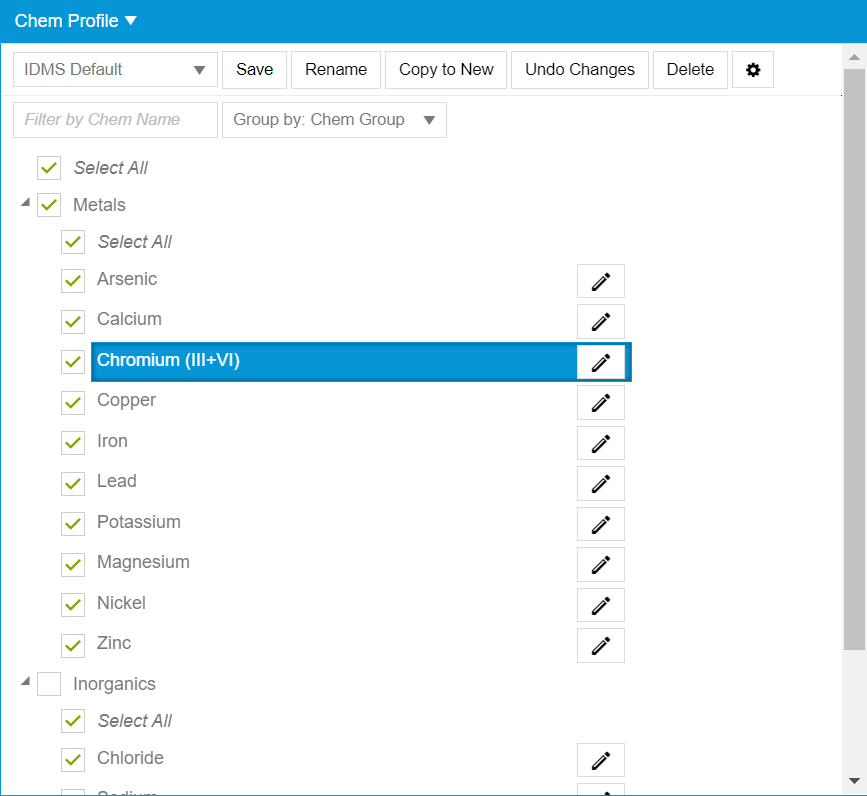The image size is (867, 796).
Task: Edit the selected Chromium (III+VI) entry
Action: pyautogui.click(x=600, y=362)
